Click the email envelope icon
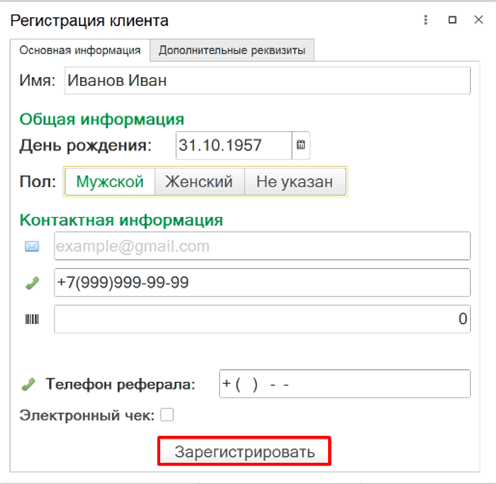Screen dimensions: 496x484 (32, 246)
